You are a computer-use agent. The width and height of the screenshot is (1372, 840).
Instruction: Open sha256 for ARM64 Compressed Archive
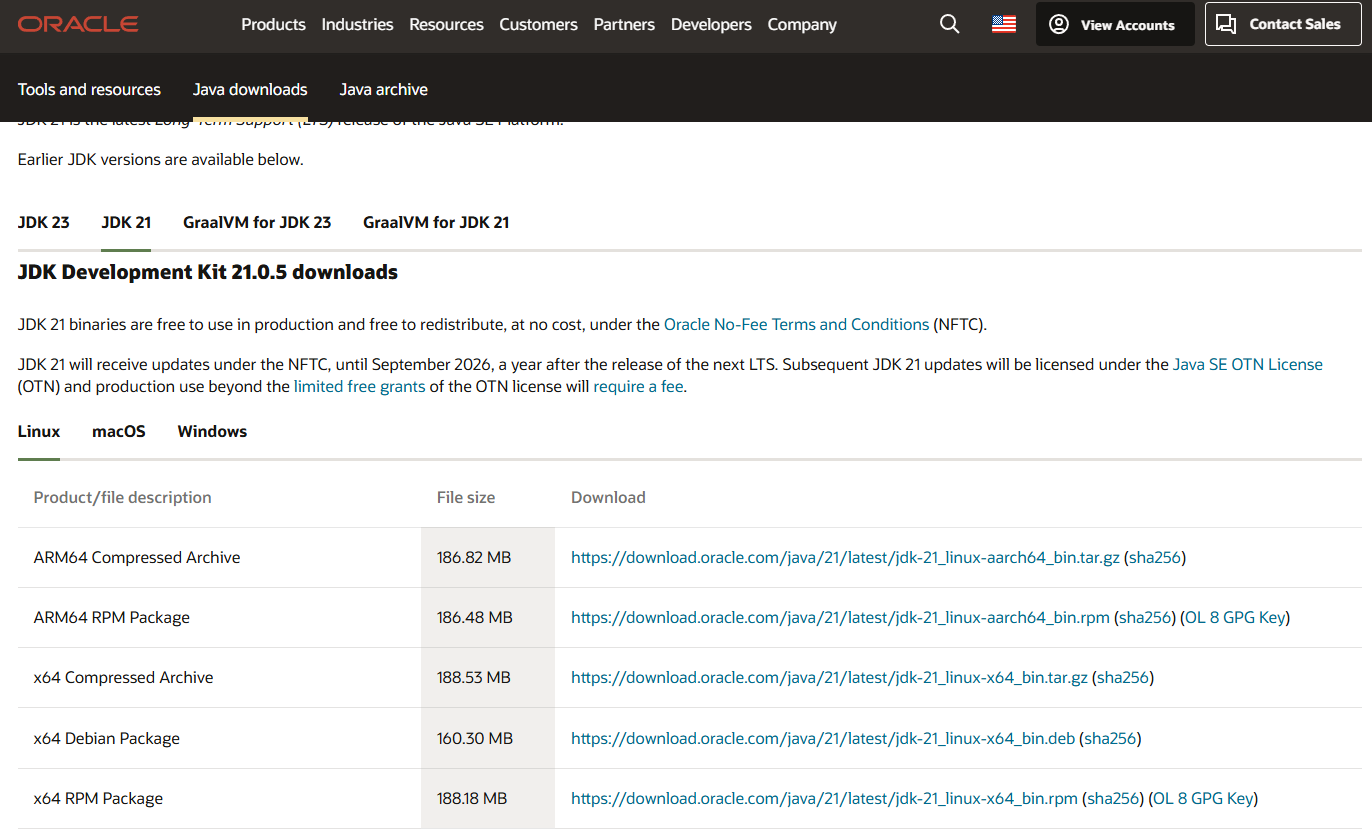click(1155, 557)
